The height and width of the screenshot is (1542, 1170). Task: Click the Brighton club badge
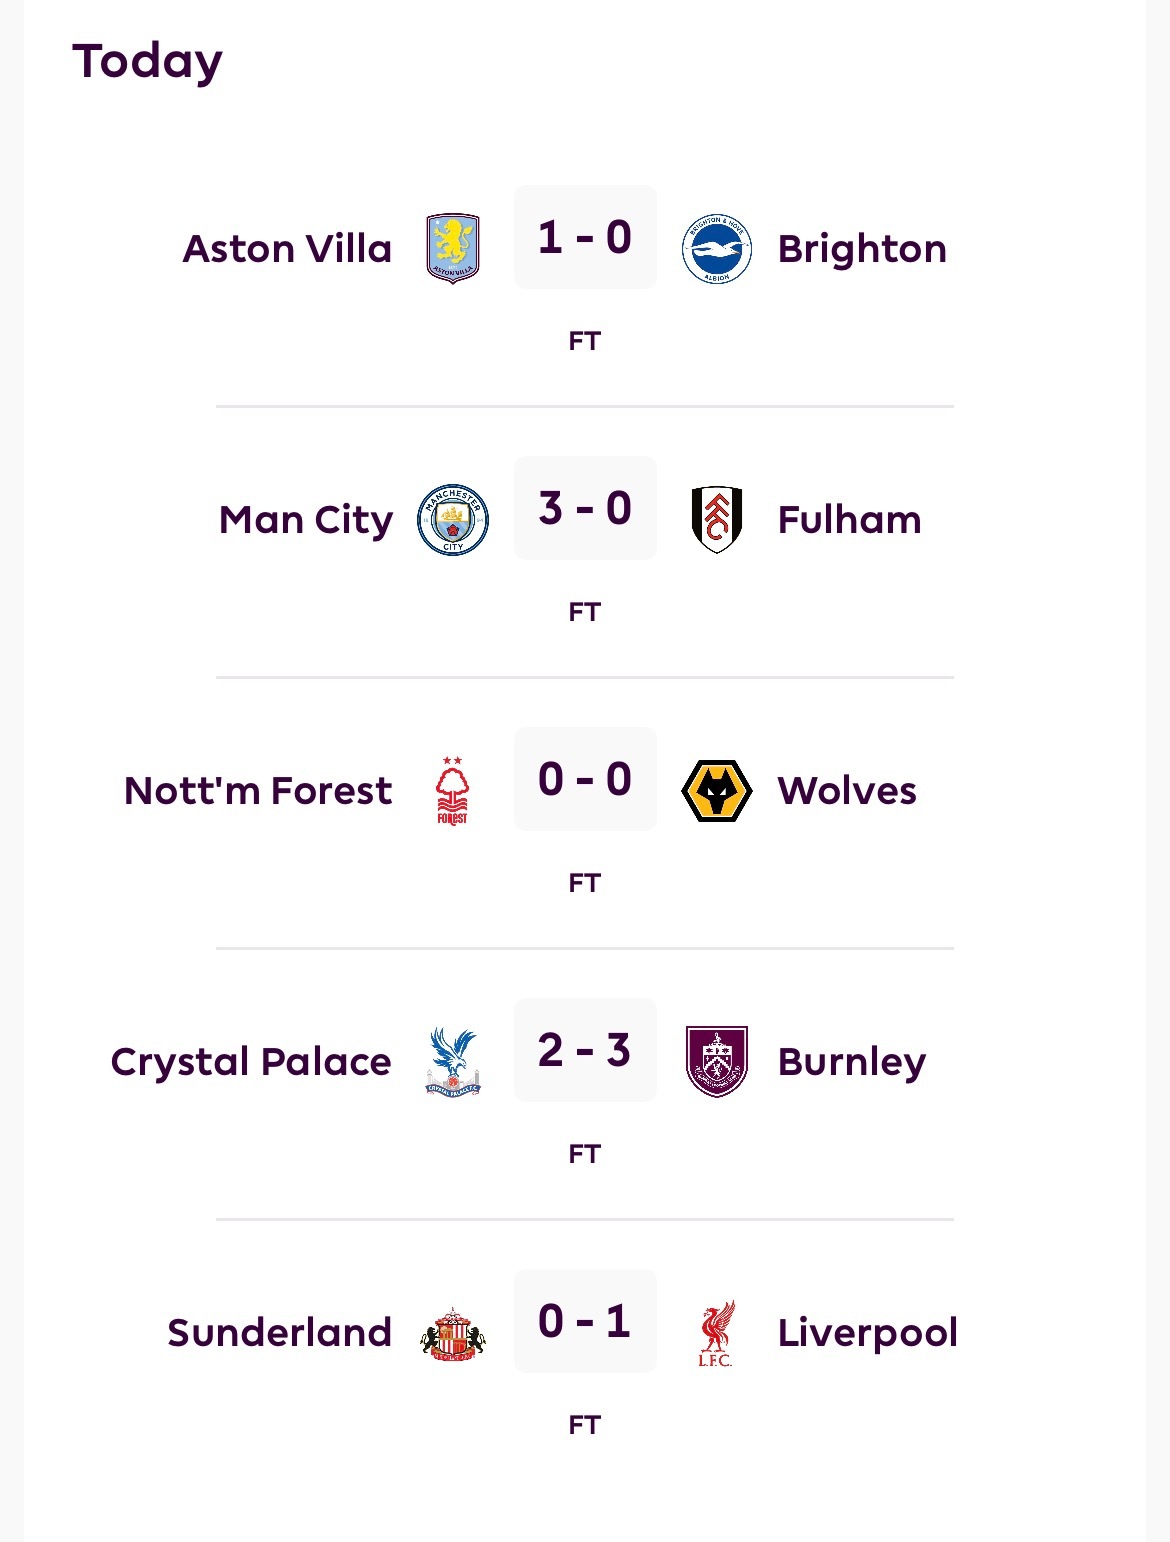716,248
